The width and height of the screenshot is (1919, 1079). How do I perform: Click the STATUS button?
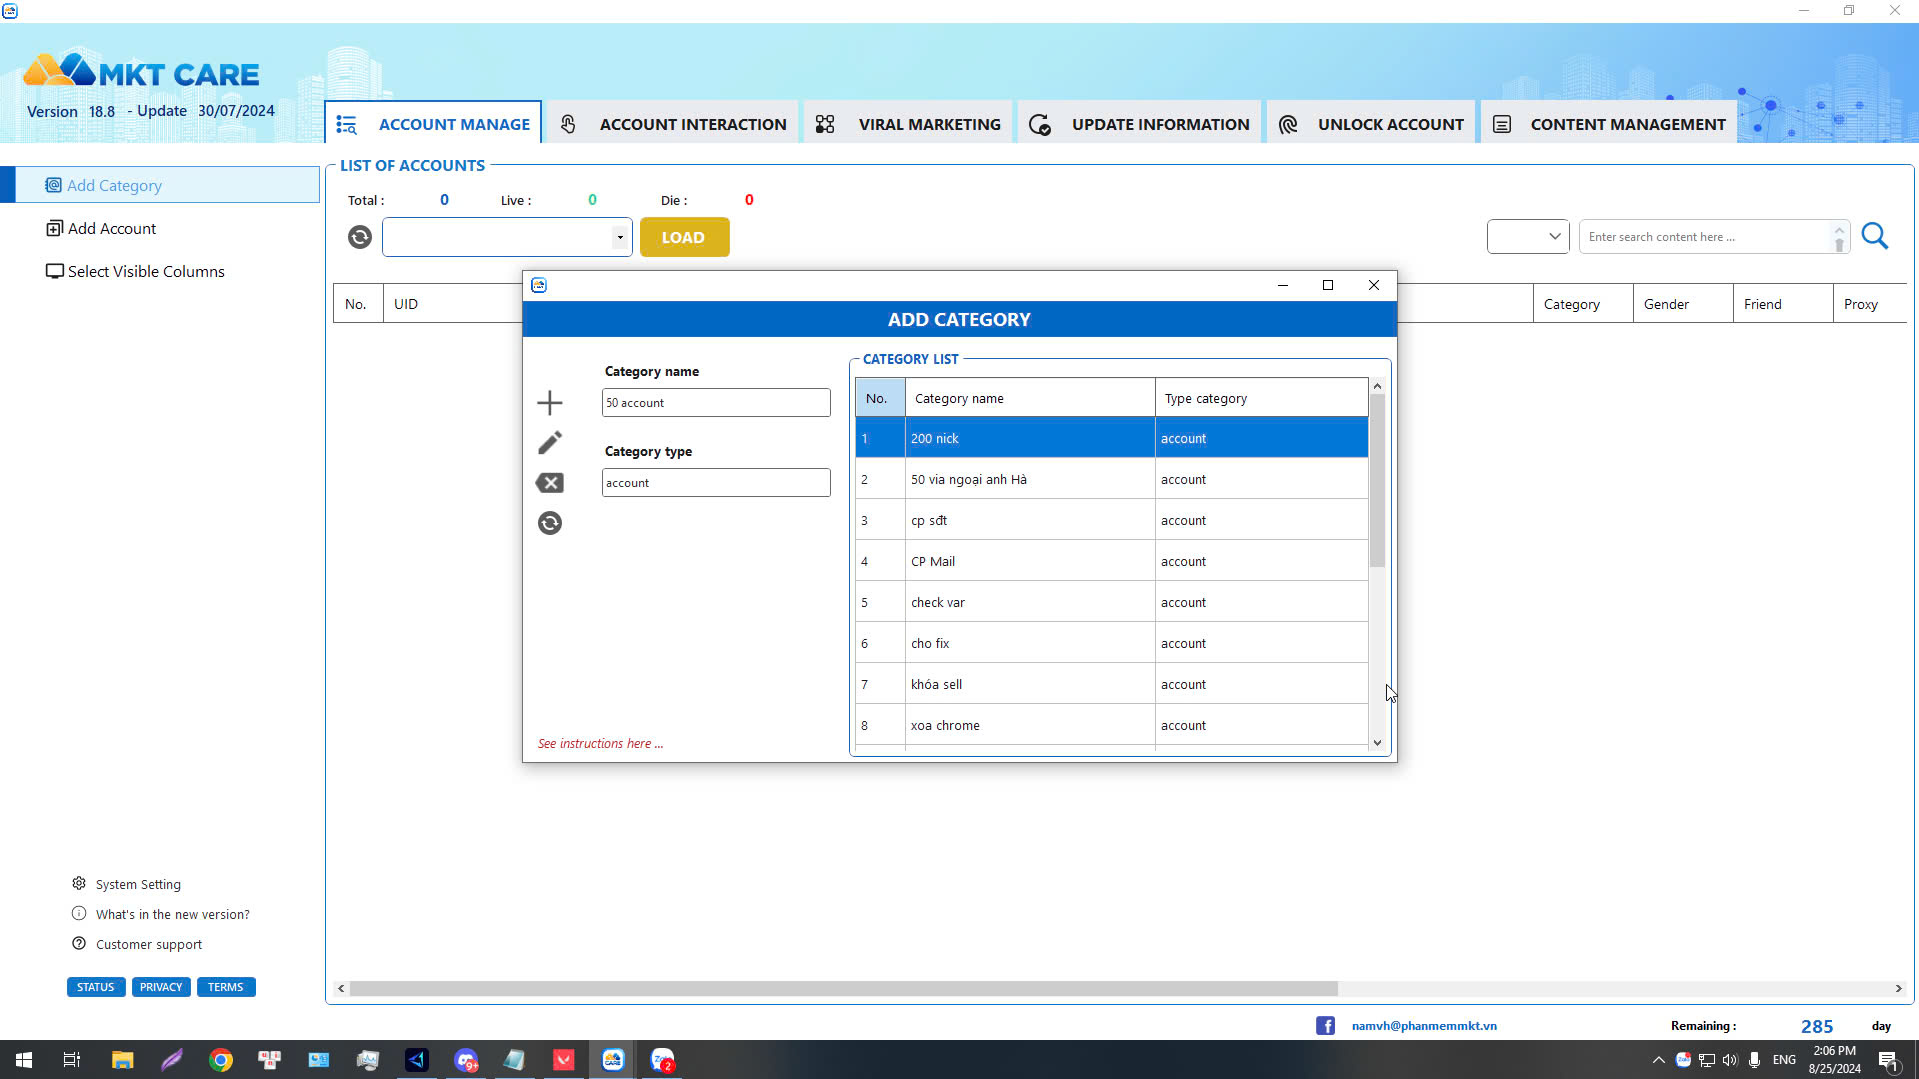click(x=96, y=987)
